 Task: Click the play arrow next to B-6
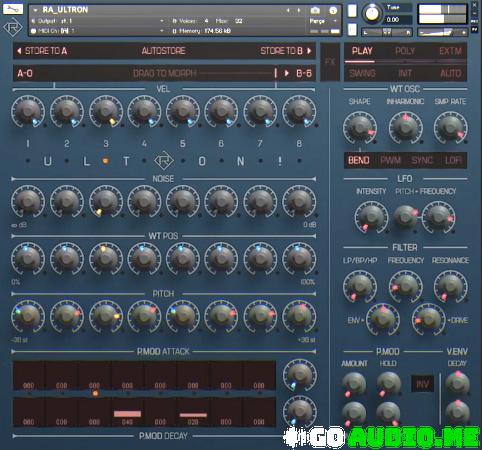[287, 73]
